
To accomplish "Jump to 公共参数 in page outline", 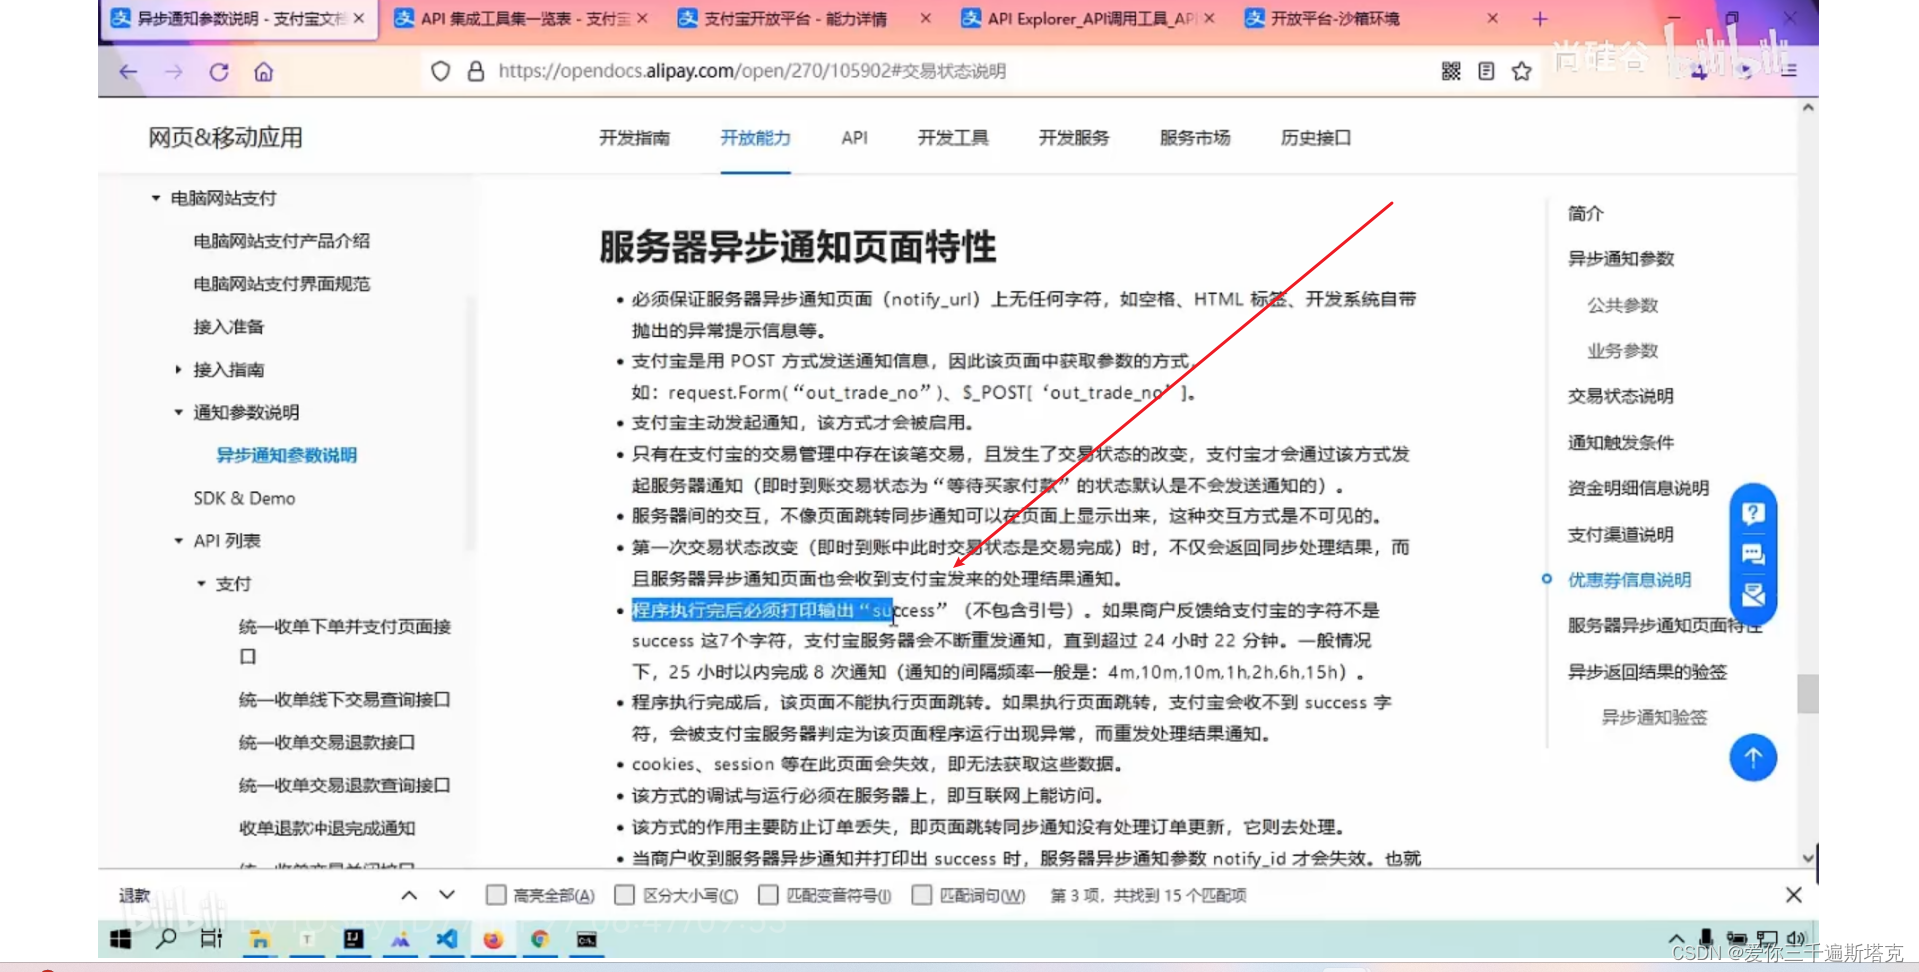I will 1623,305.
